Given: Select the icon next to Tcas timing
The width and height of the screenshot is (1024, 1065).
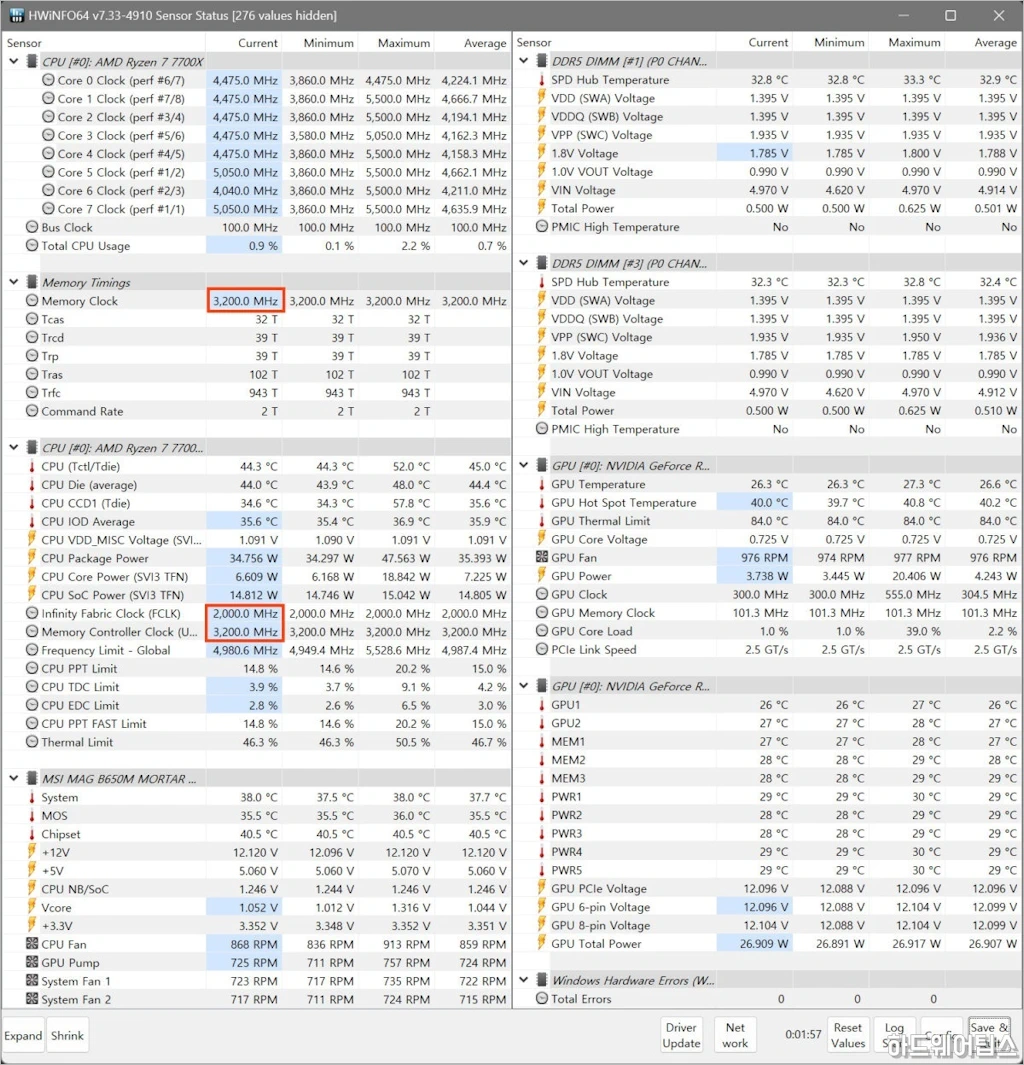Looking at the screenshot, I should pyautogui.click(x=32, y=319).
